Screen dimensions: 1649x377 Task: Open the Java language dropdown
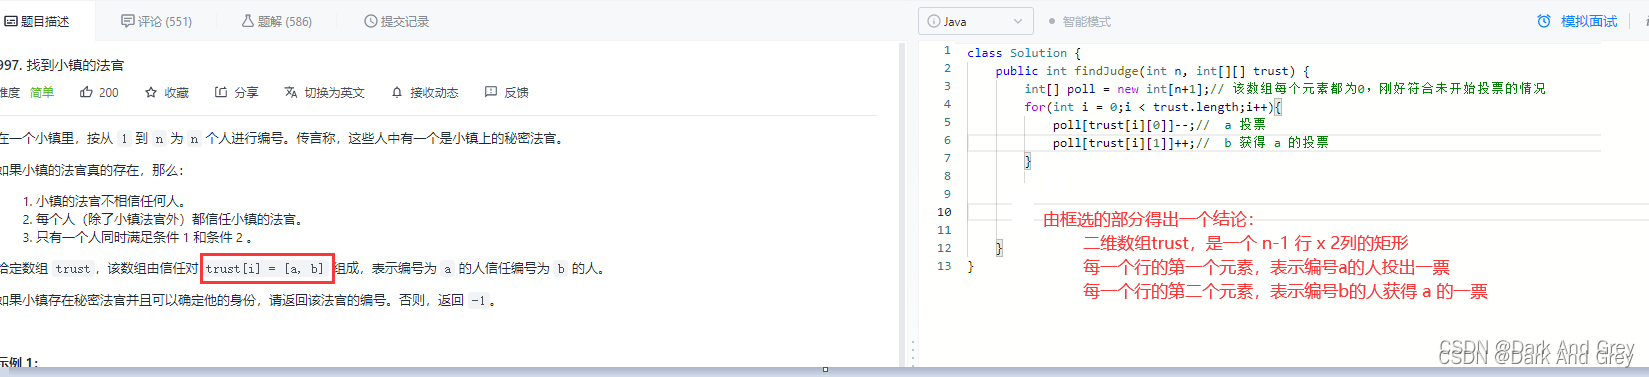[975, 21]
